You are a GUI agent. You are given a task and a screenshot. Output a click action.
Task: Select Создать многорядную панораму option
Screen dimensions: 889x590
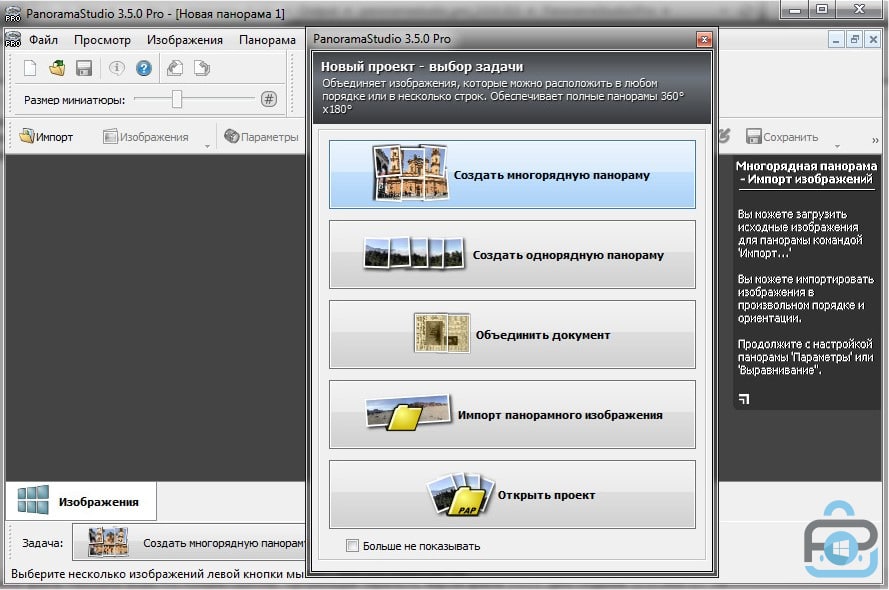[x=512, y=175]
